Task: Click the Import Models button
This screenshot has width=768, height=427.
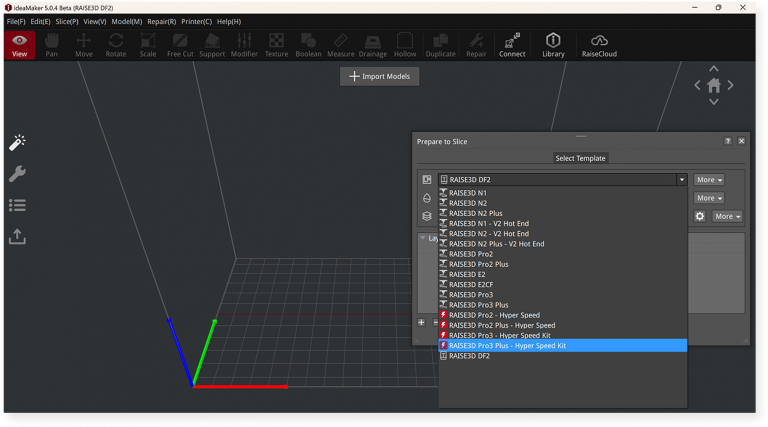Action: (379, 76)
